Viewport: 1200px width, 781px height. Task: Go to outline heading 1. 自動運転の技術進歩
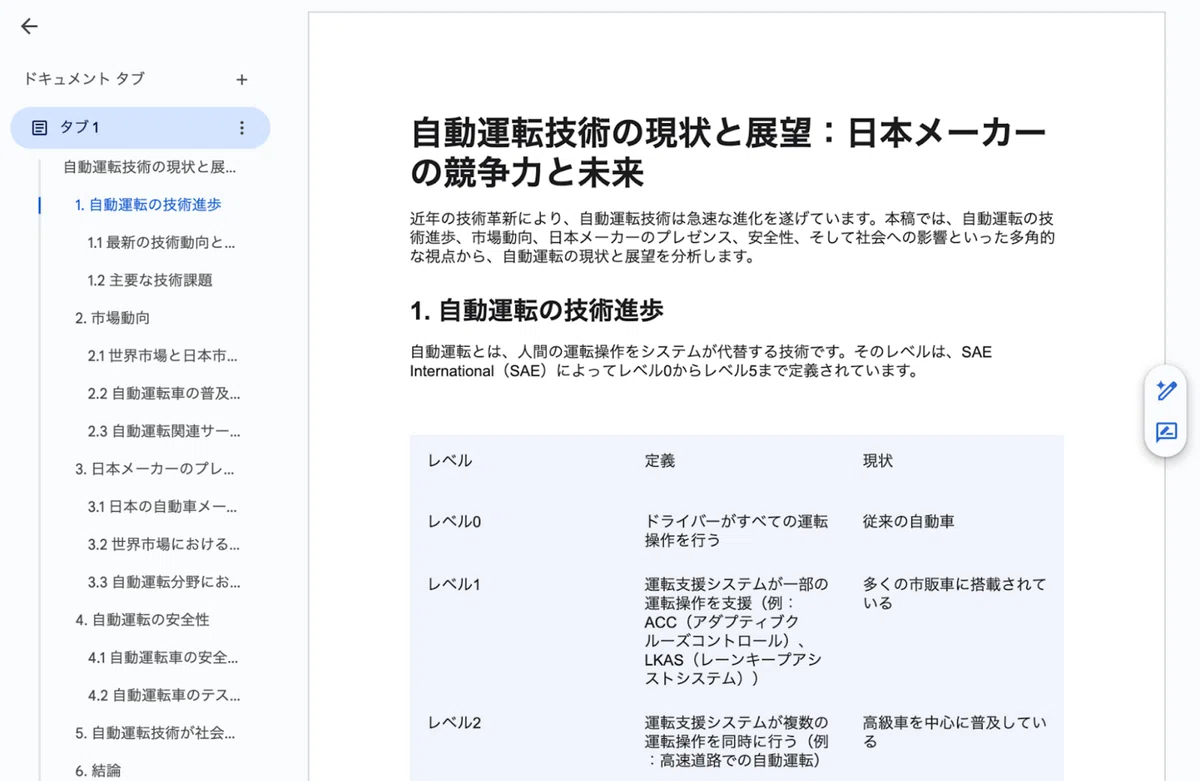[x=148, y=205]
